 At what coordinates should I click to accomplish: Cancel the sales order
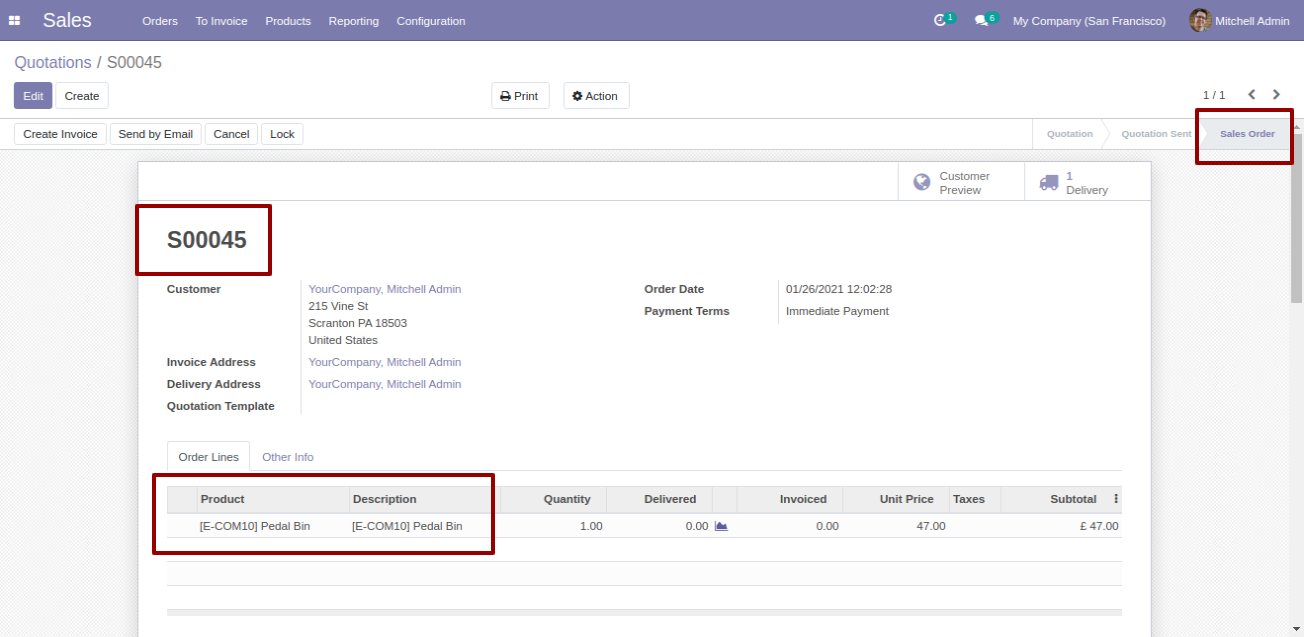pyautogui.click(x=231, y=134)
